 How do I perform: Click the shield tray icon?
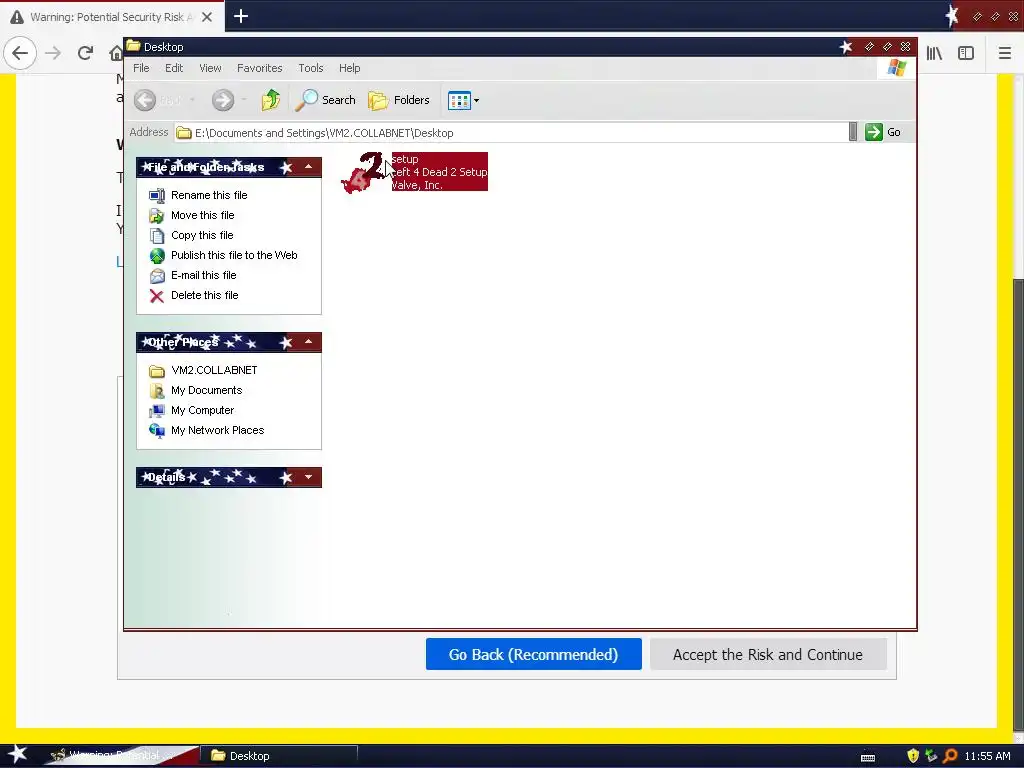[x=913, y=756]
